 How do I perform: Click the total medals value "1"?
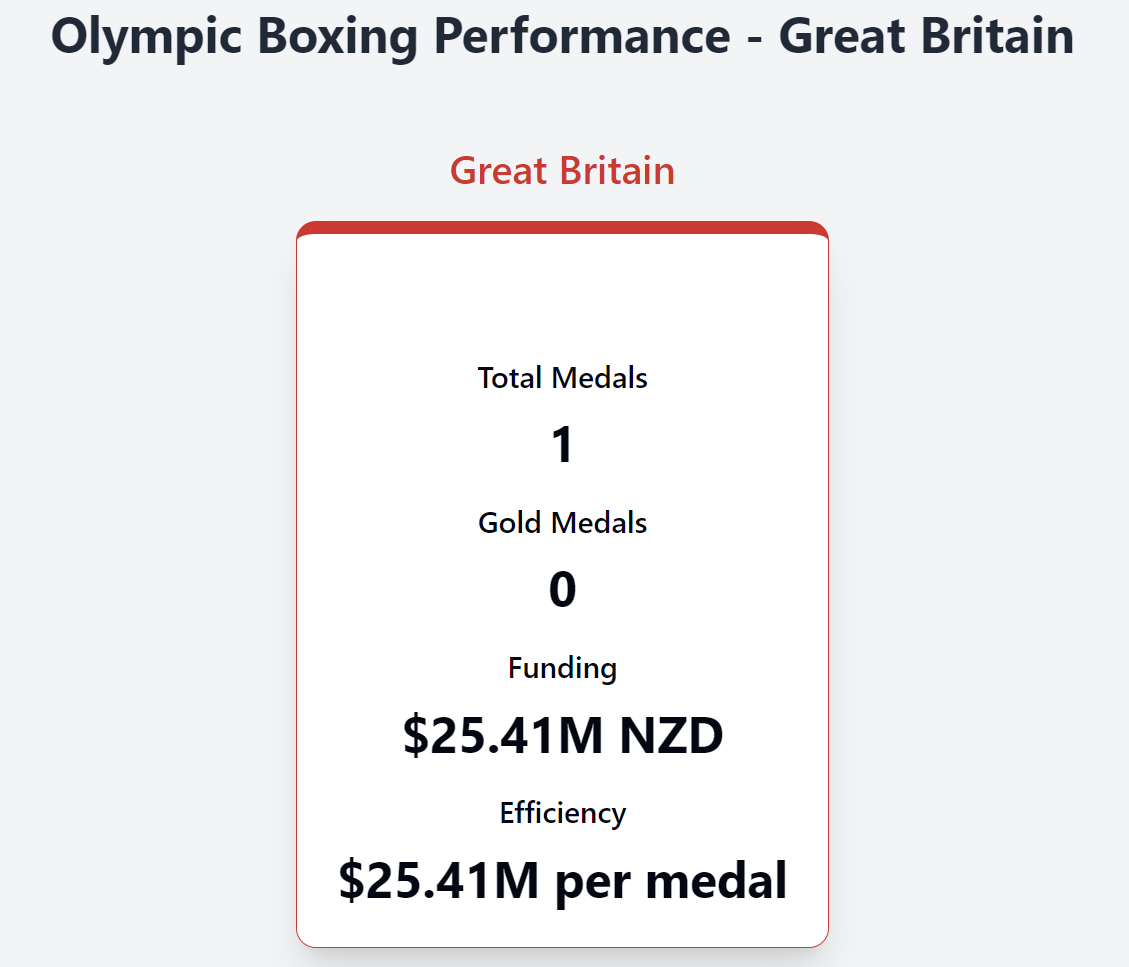point(562,445)
